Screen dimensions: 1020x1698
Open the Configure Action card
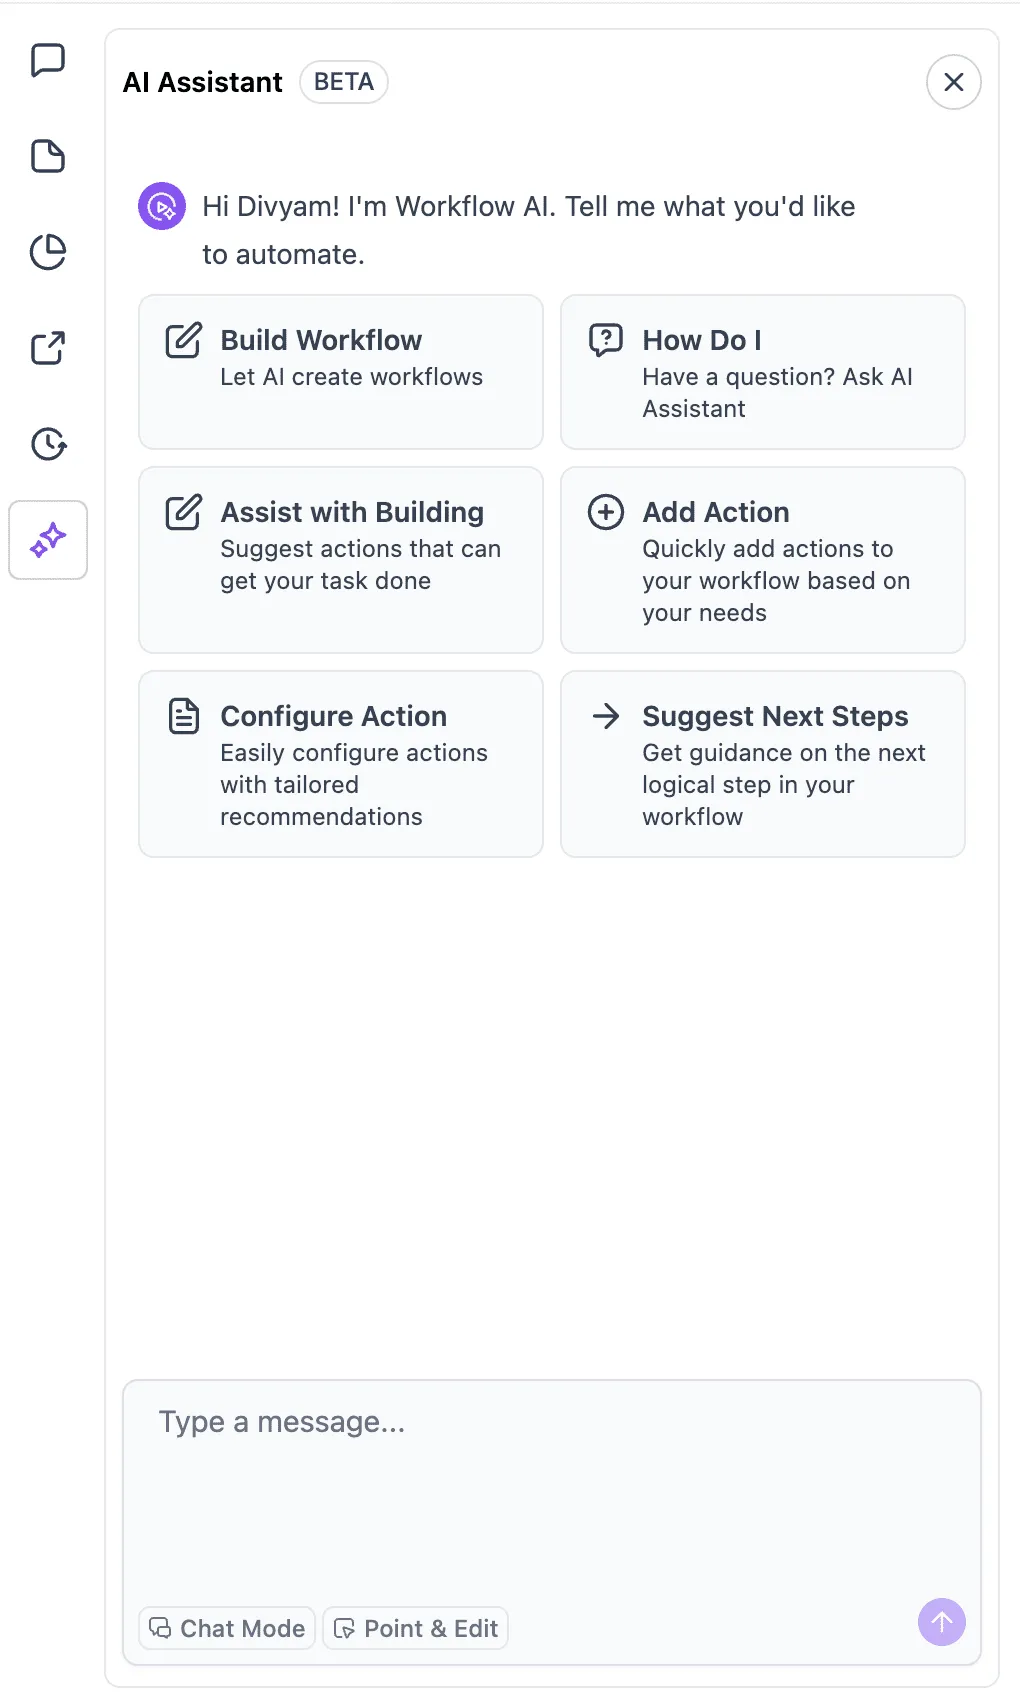pos(340,763)
